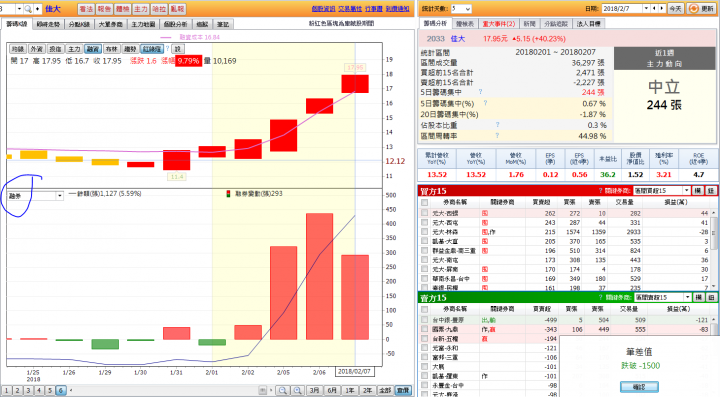The image size is (720, 397).
Task: Check the 國票-九鼎 row checkbox
Action: [x=424, y=329]
